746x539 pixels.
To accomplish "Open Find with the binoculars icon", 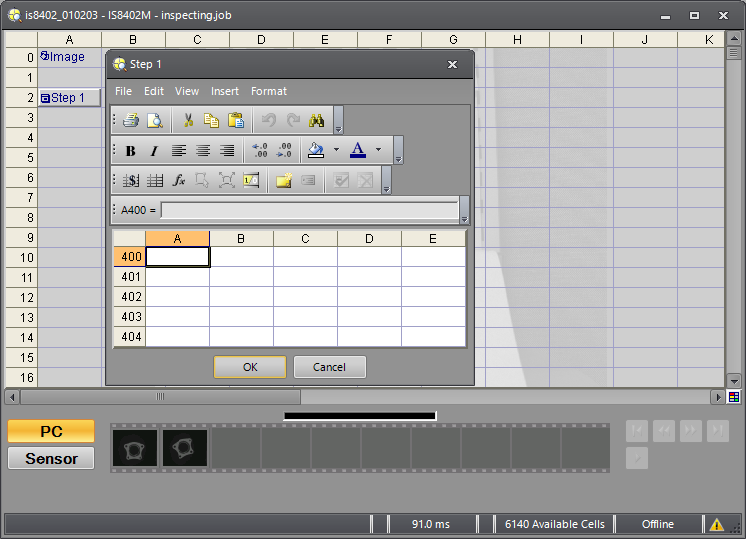I will point(317,120).
